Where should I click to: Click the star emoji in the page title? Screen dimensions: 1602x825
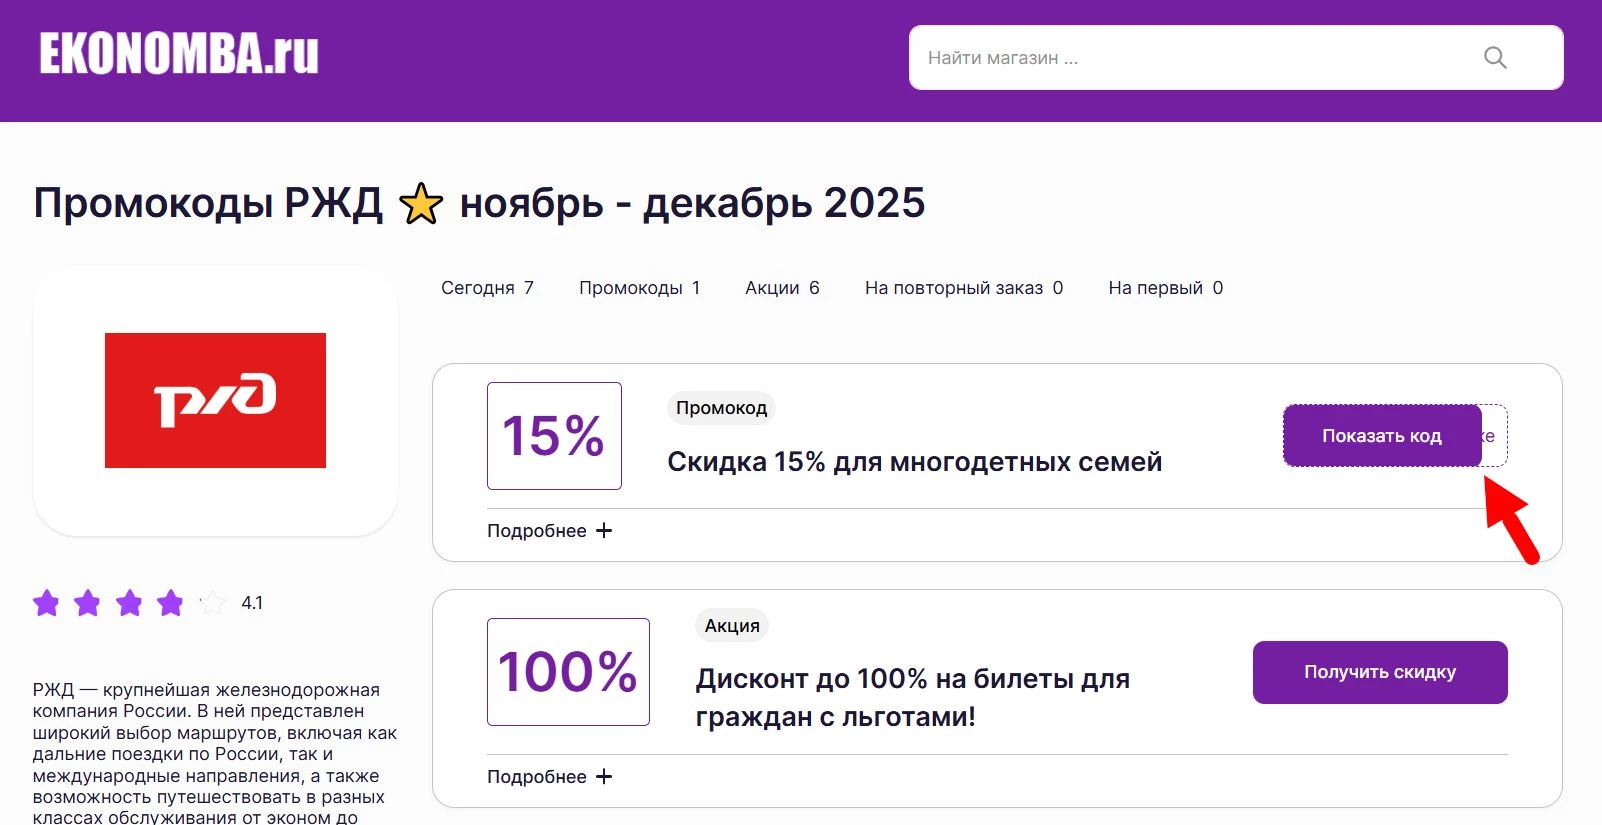421,203
